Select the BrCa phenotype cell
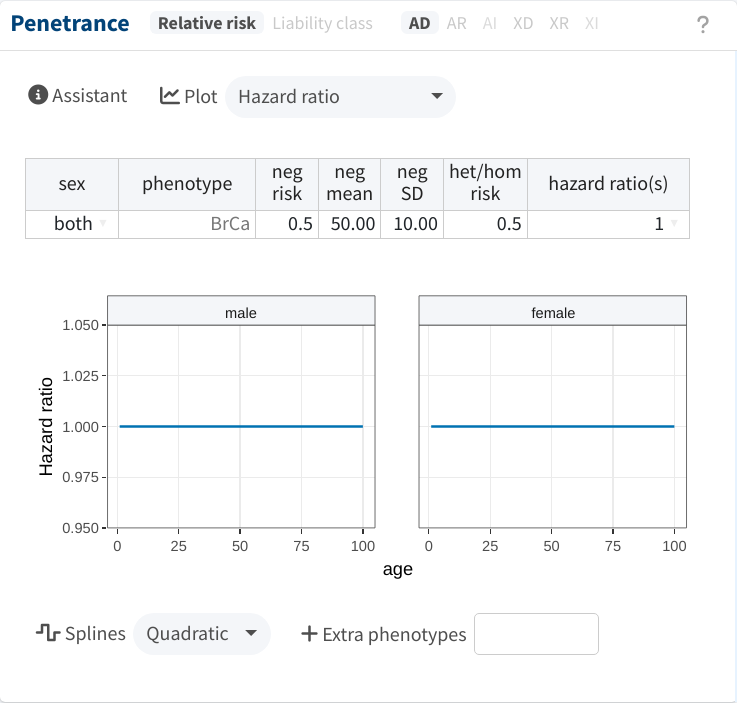737x703 pixels. click(x=187, y=224)
